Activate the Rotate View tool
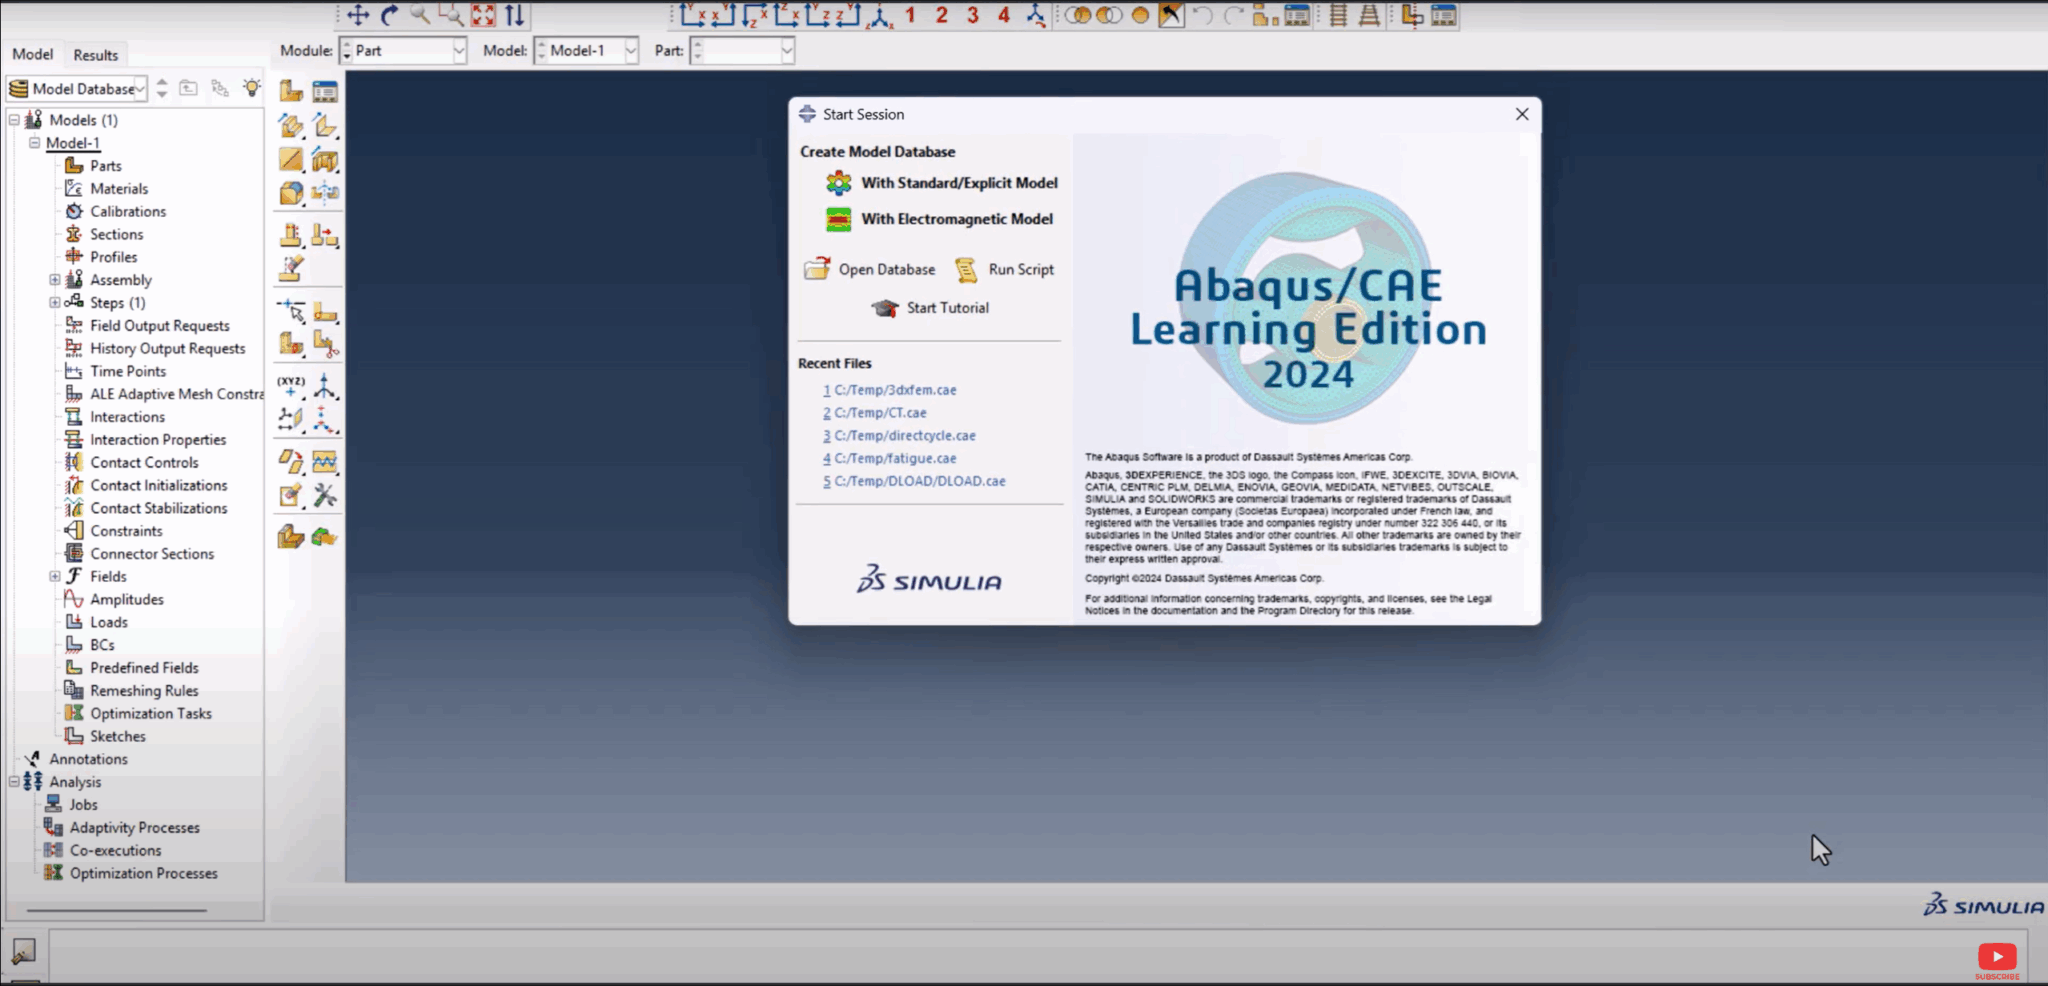Screen dimensions: 2048x986 tap(389, 15)
